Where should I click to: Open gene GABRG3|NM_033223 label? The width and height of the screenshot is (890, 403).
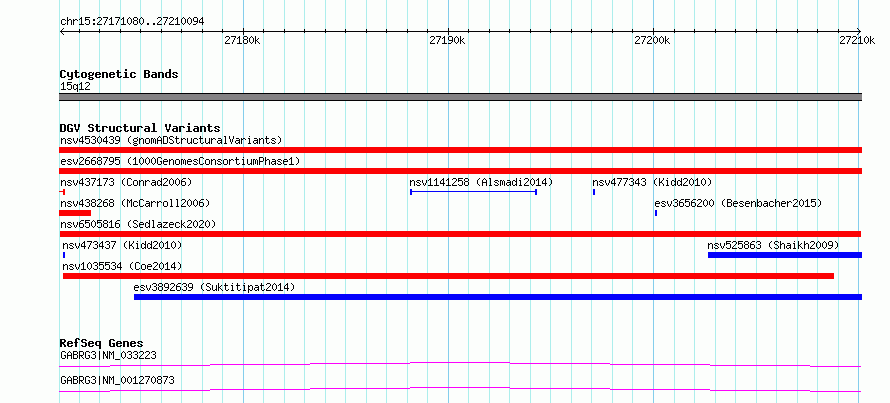pyautogui.click(x=108, y=355)
